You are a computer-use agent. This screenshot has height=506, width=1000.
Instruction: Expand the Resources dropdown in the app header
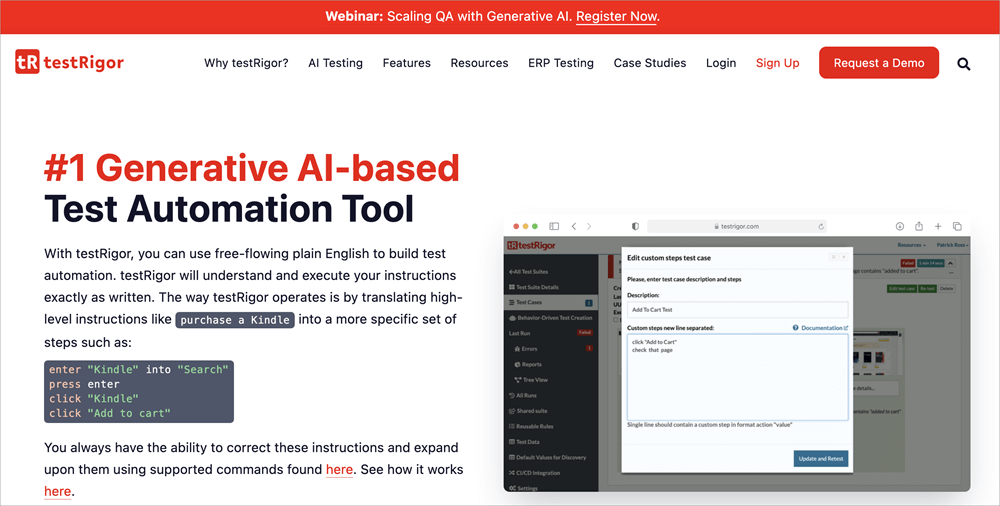click(x=909, y=244)
